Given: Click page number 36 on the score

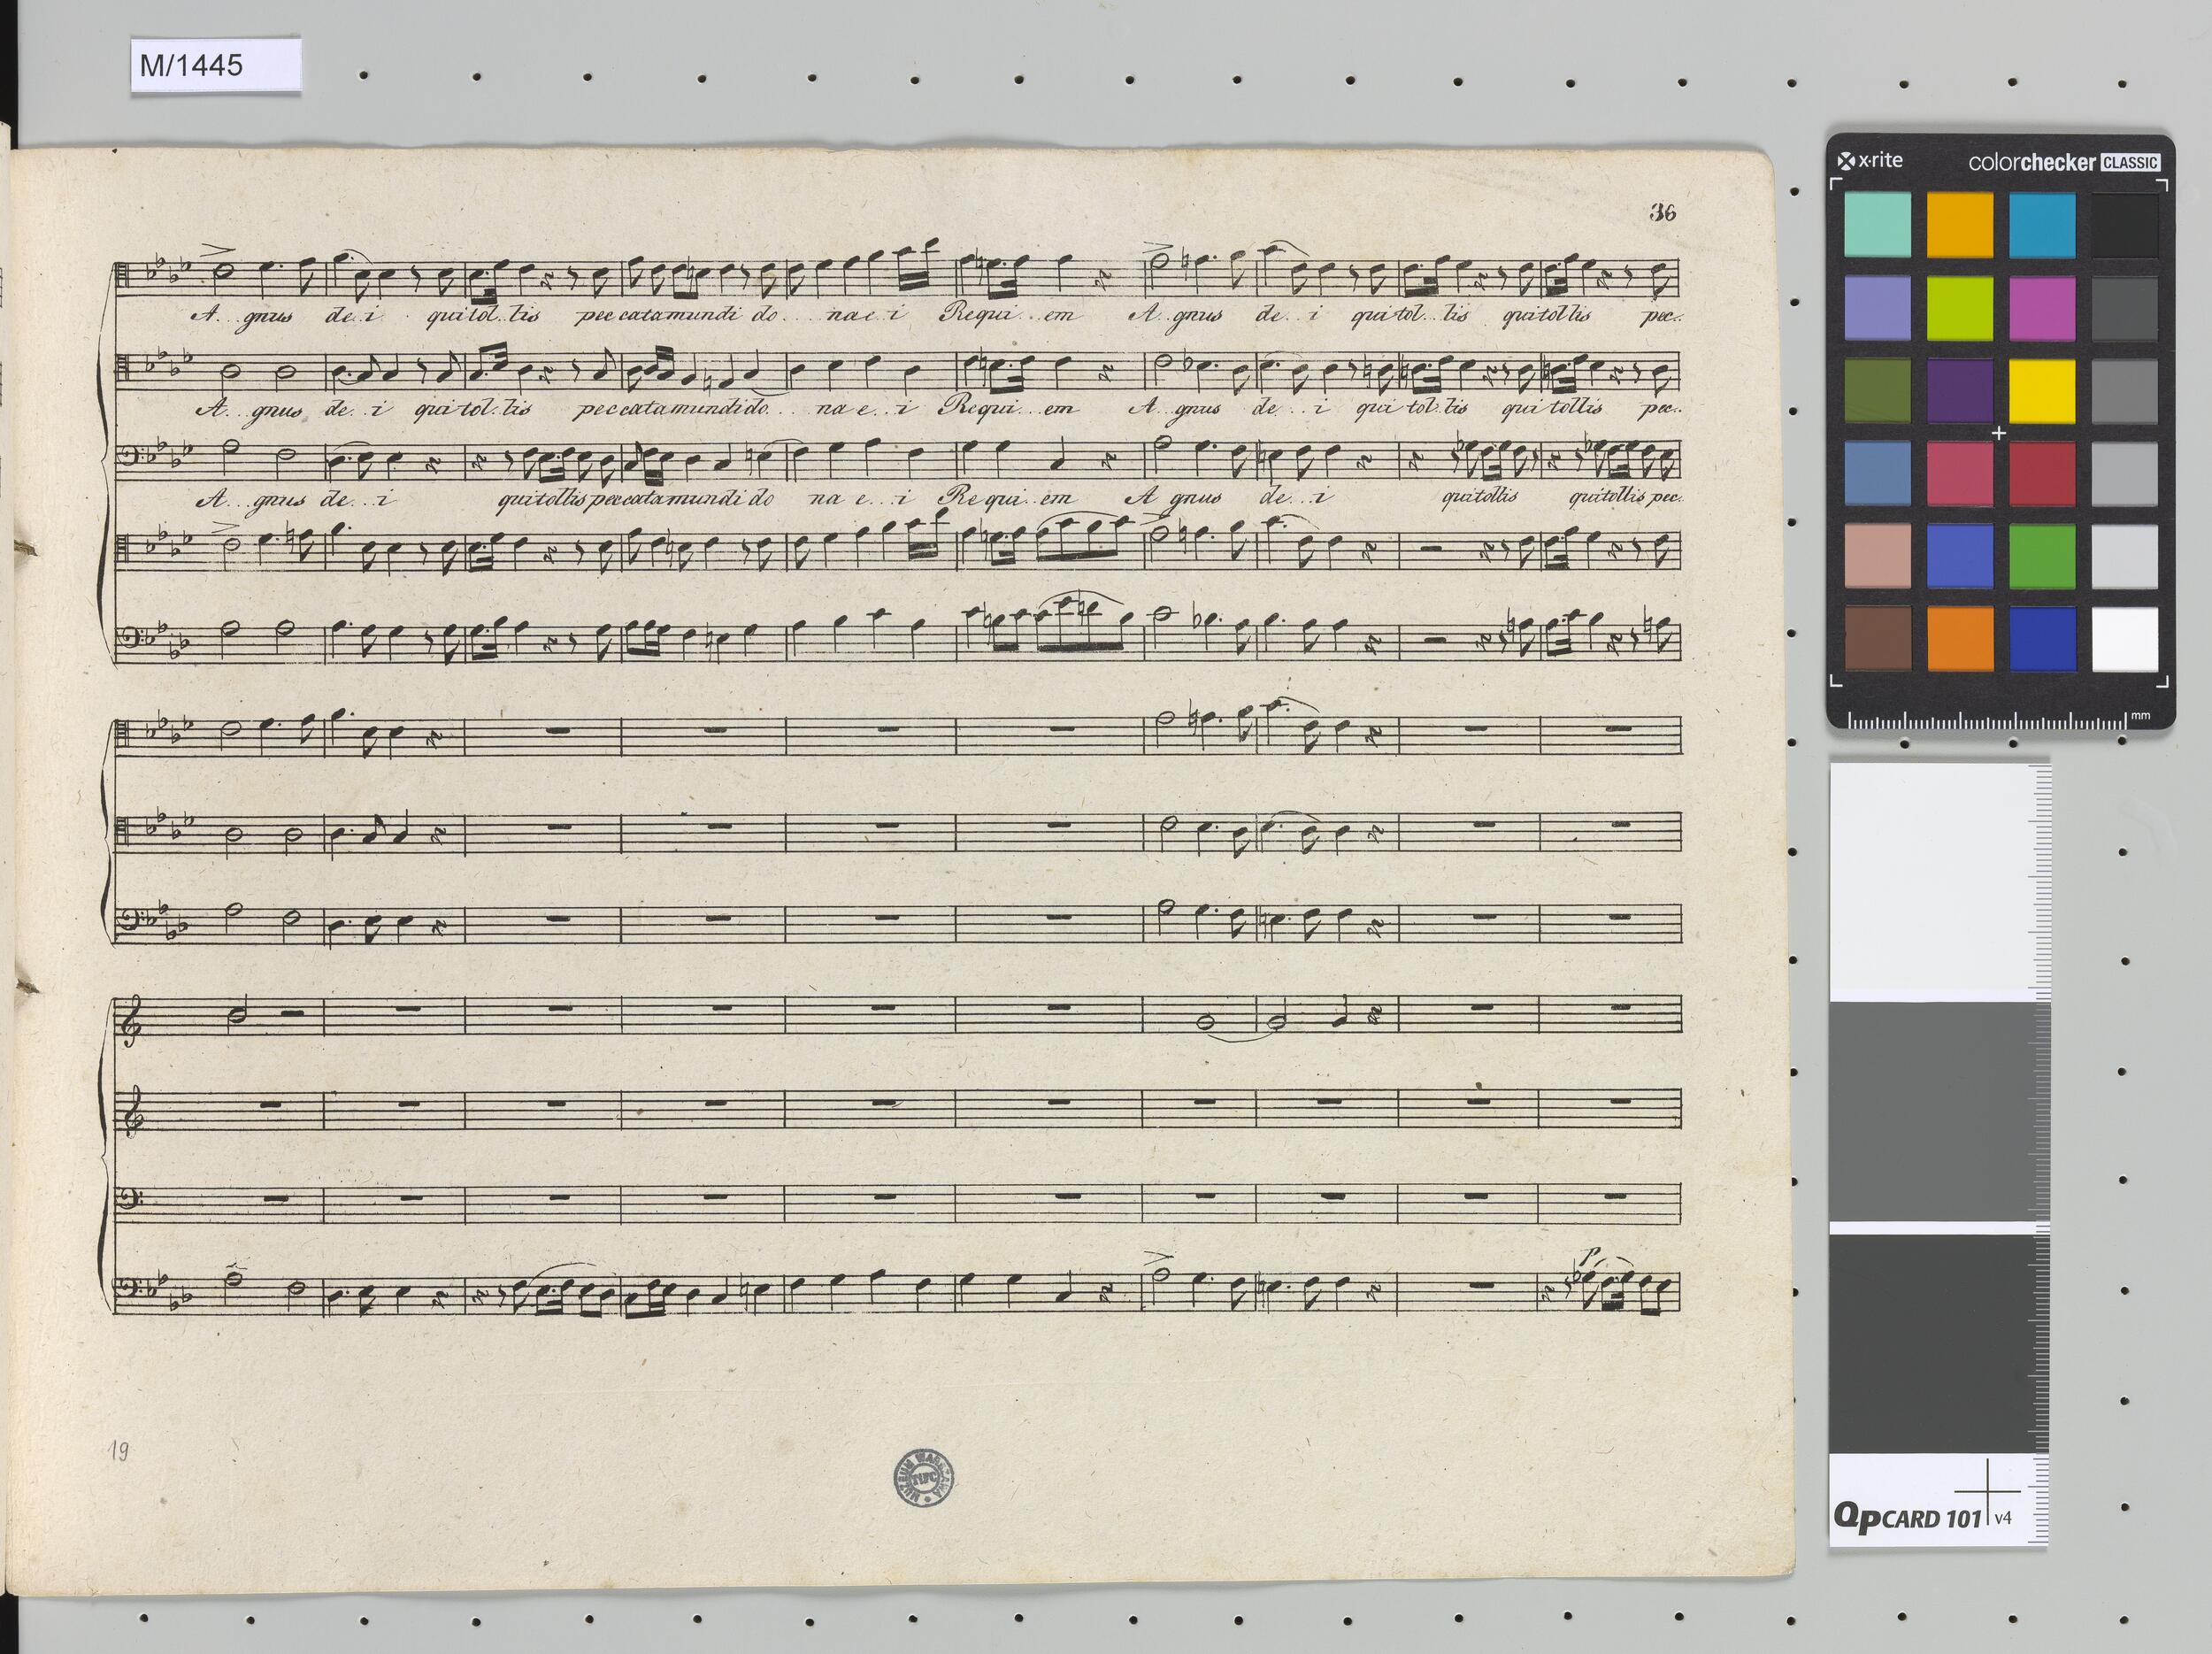Looking at the screenshot, I should (1663, 212).
